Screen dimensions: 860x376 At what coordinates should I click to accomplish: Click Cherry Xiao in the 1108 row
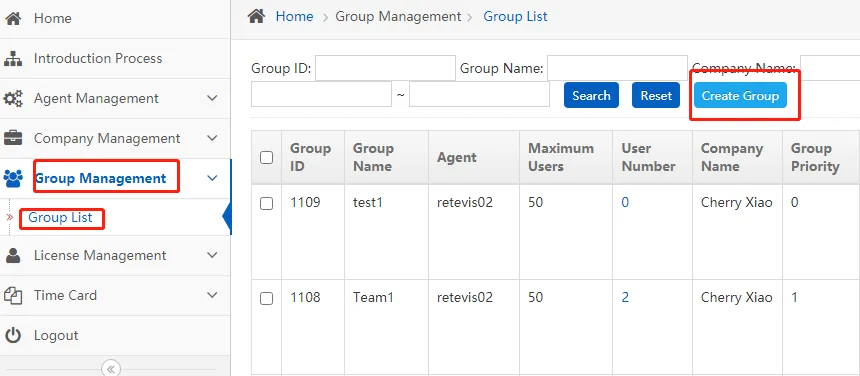pyautogui.click(x=737, y=298)
